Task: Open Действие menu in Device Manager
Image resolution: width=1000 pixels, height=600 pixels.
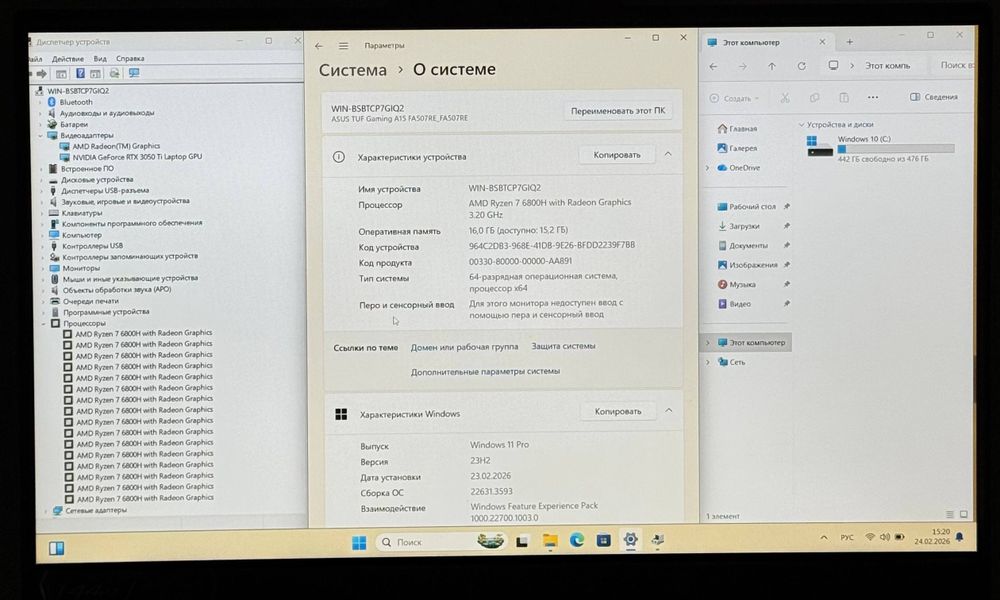Action: (68, 59)
